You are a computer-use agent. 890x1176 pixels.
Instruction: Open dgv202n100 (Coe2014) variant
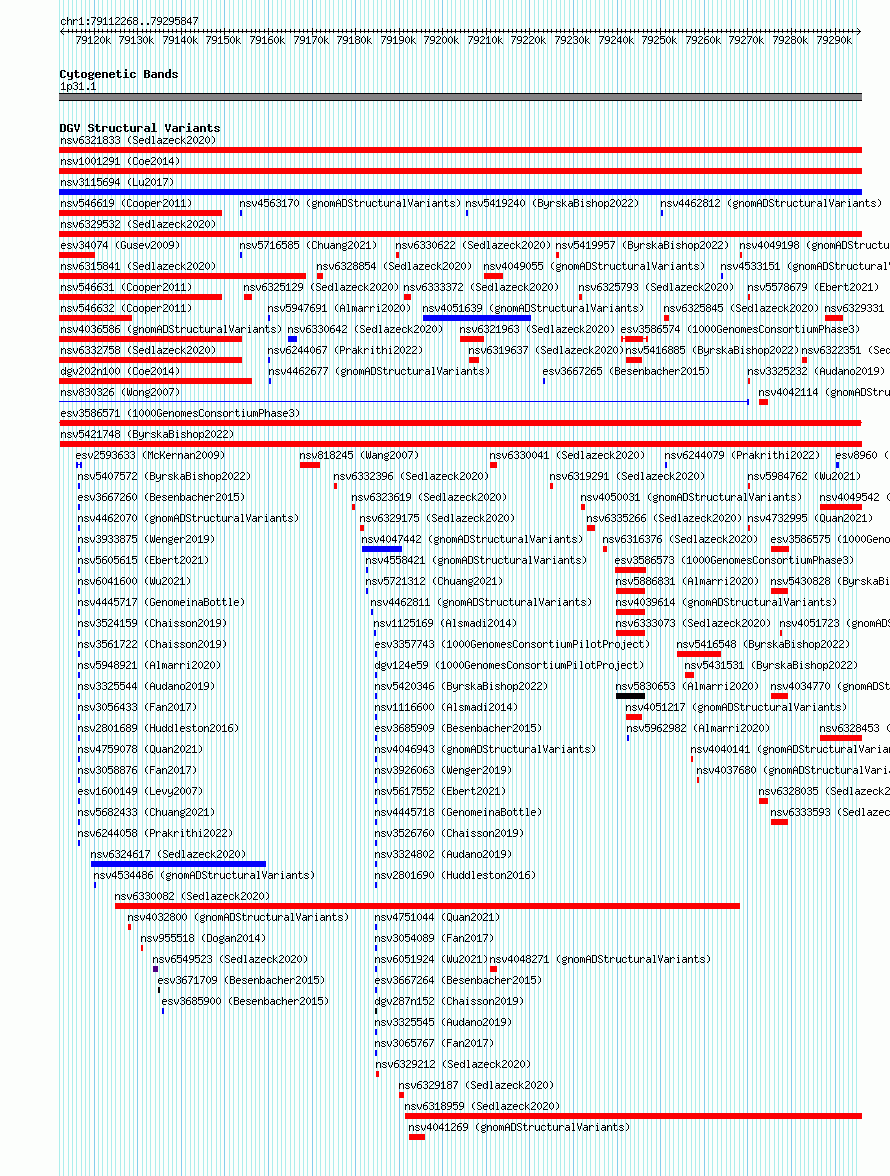pyautogui.click(x=120, y=371)
